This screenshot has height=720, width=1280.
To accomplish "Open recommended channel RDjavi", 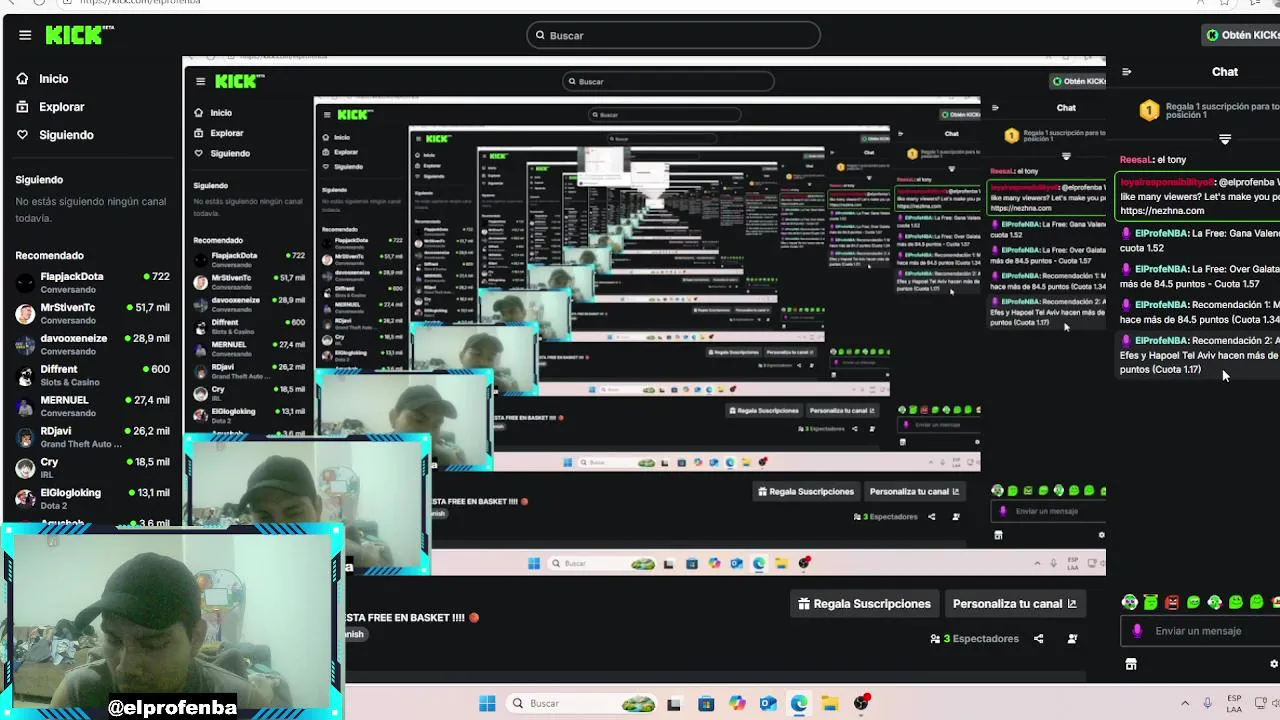I will click(x=93, y=437).
